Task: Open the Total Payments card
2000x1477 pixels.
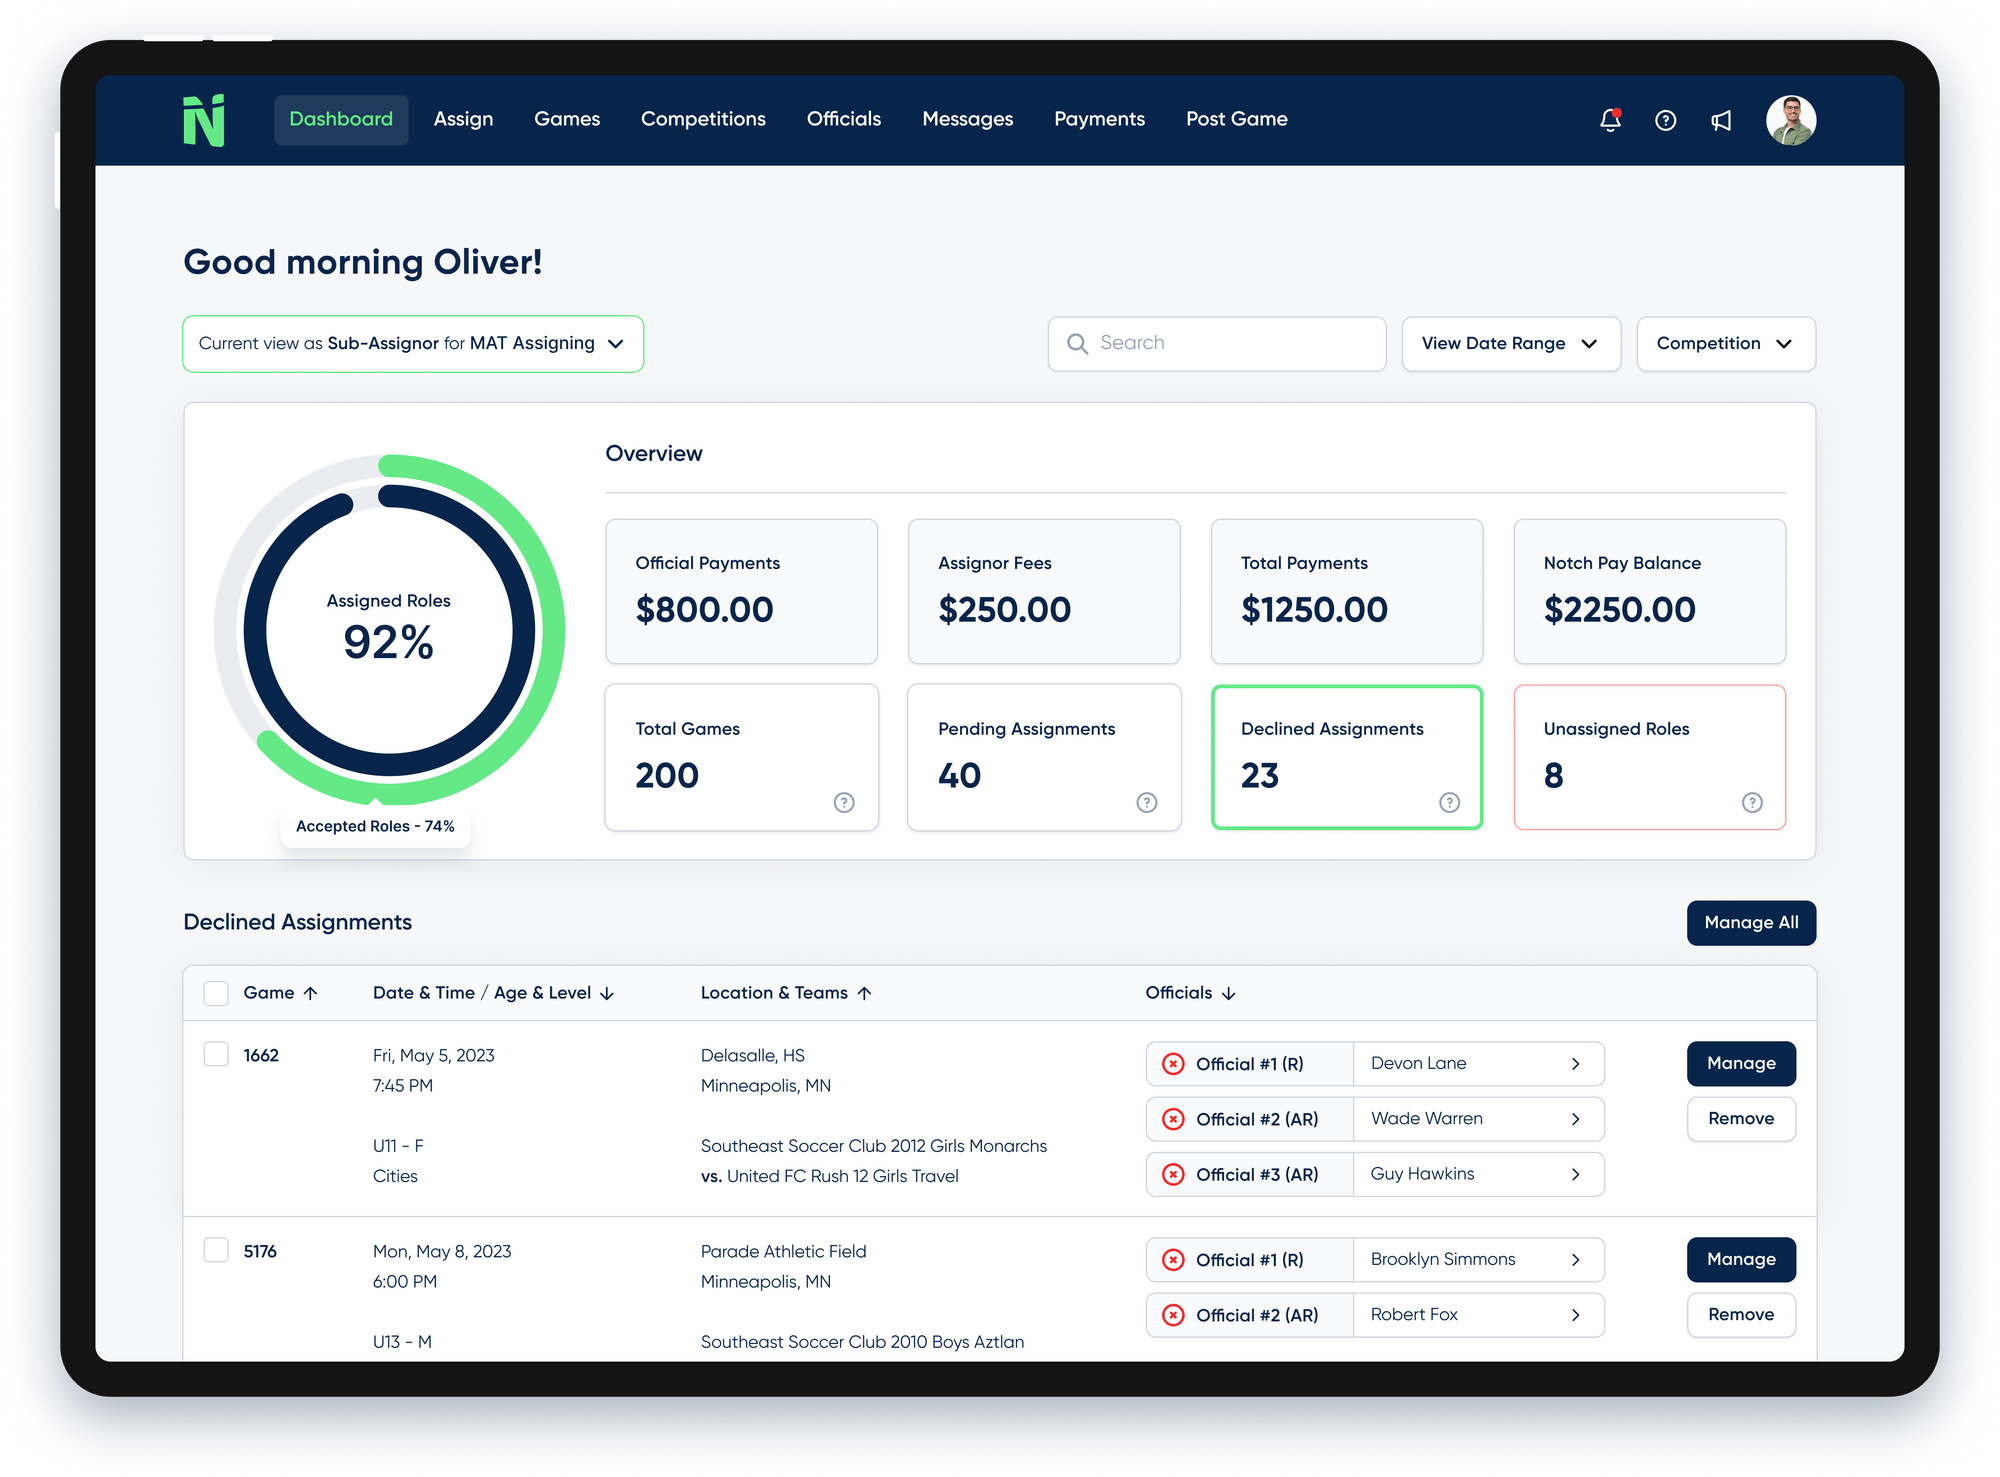Action: [1346, 591]
